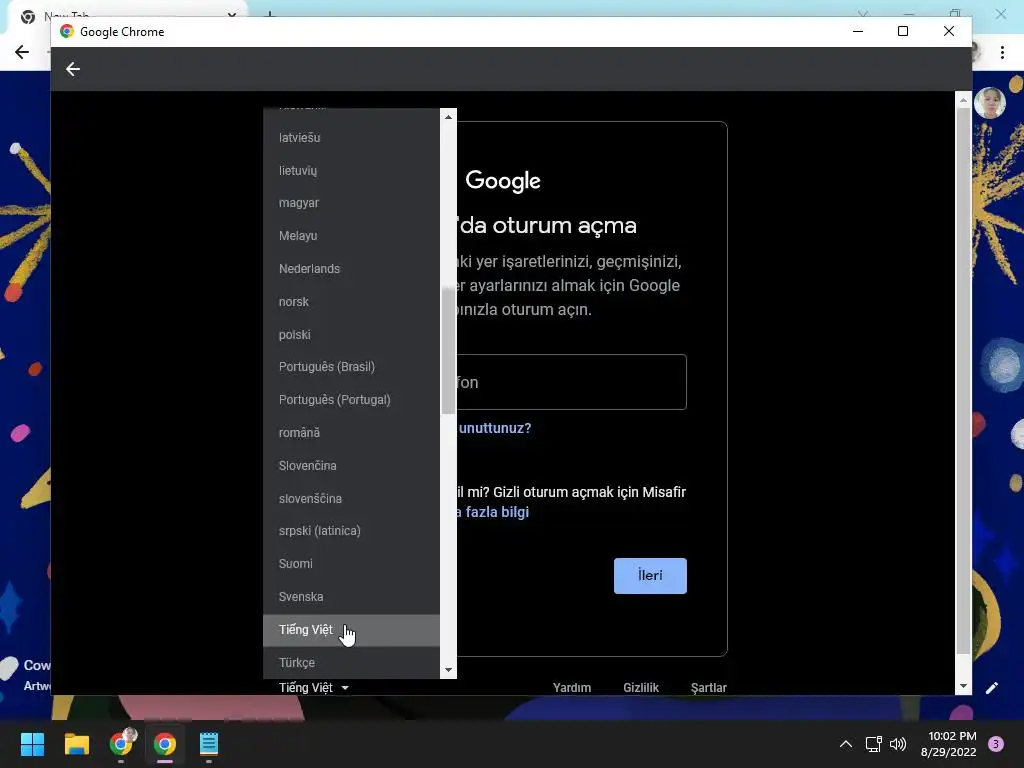Open the Gizlilik privacy link

[x=641, y=688]
